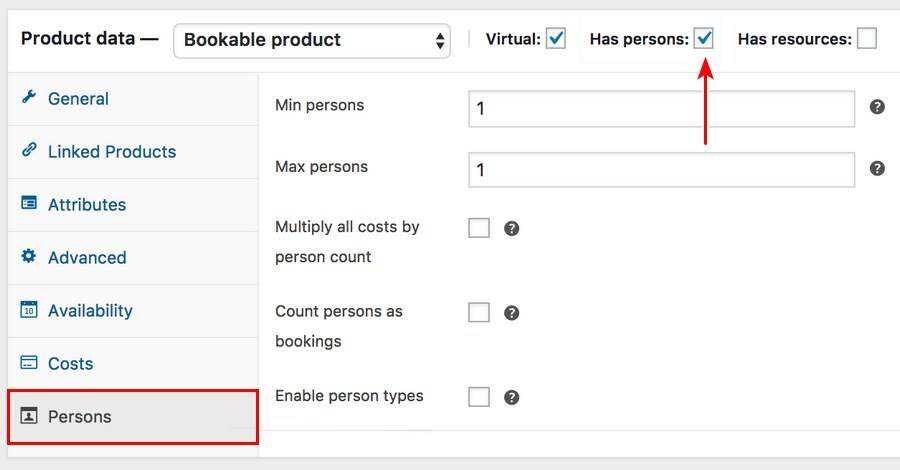Enable Multiply all costs by person count
This screenshot has height=470, width=900.
point(479,228)
